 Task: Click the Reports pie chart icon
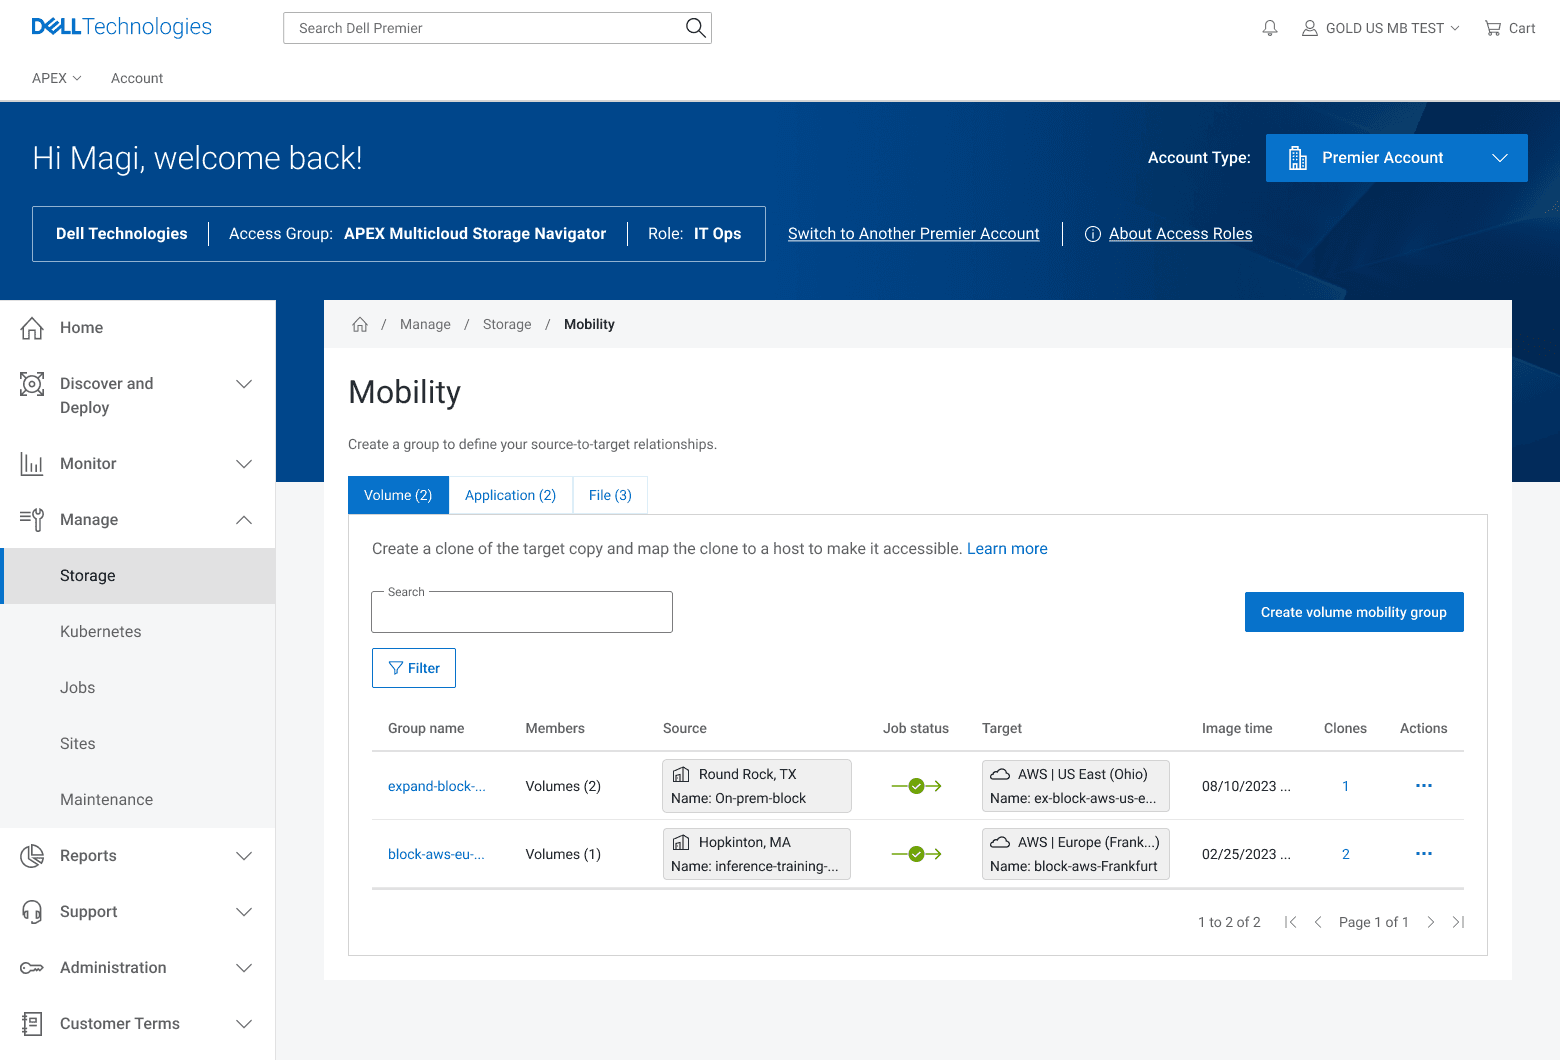point(32,856)
